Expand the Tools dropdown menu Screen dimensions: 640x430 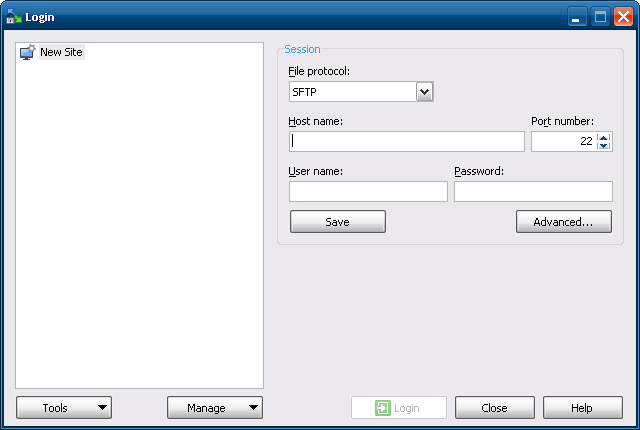[x=64, y=408]
